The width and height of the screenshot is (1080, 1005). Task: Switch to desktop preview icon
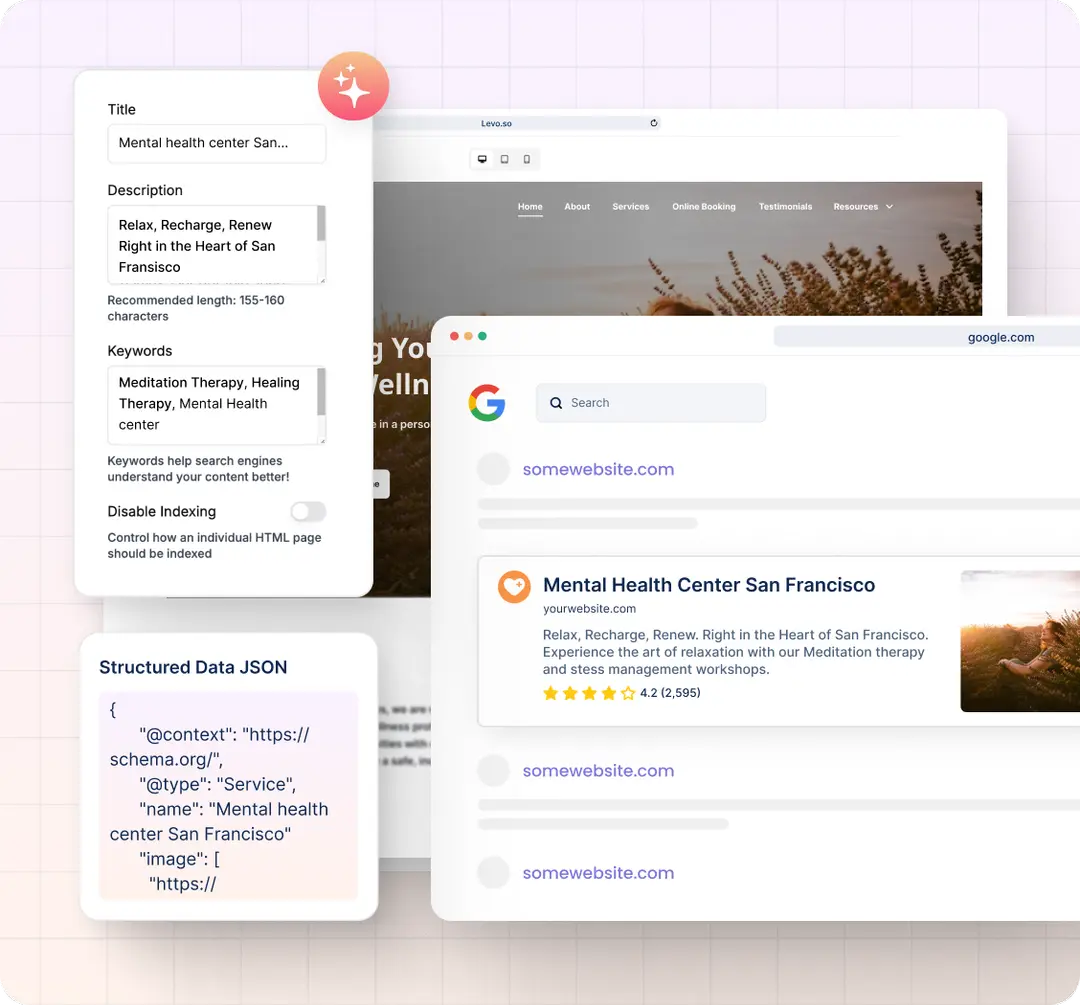482,159
